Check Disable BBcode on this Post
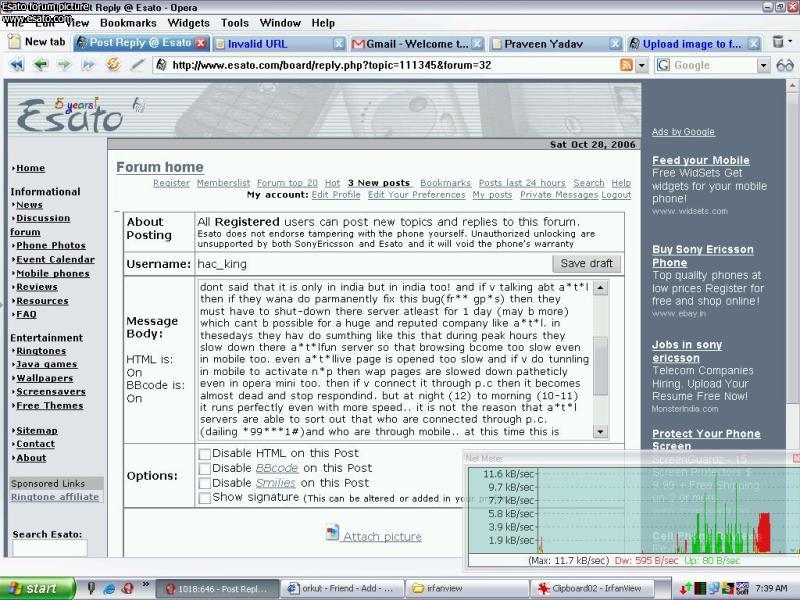This screenshot has width=800, height=600. pos(205,468)
